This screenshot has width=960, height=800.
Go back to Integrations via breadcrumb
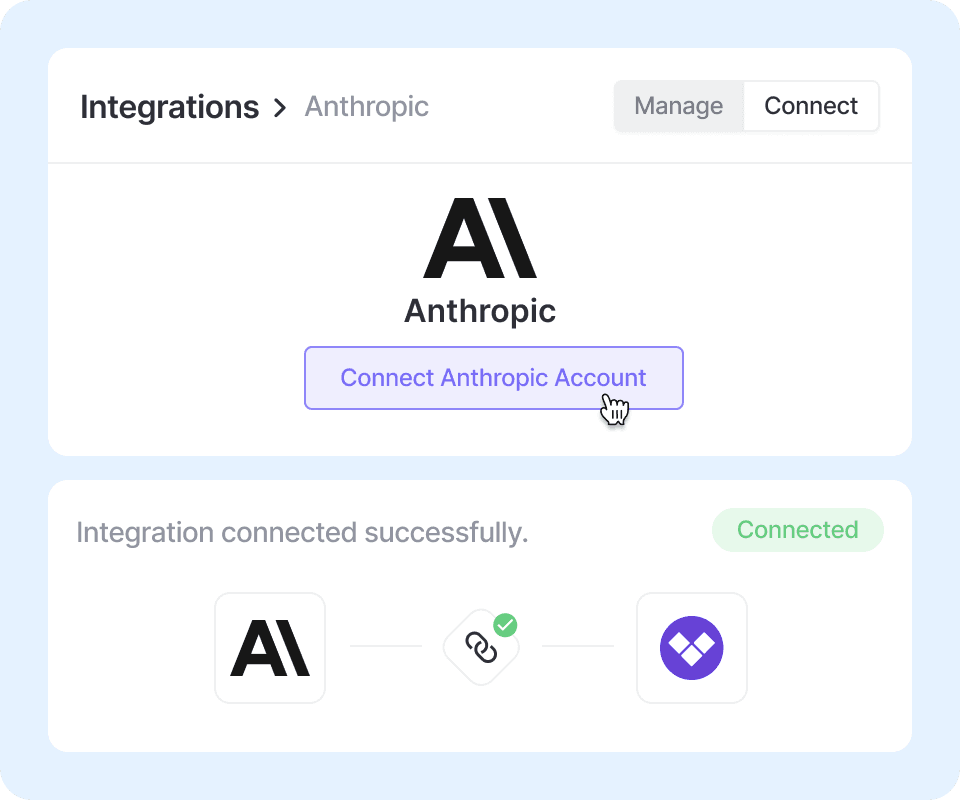pyautogui.click(x=169, y=107)
